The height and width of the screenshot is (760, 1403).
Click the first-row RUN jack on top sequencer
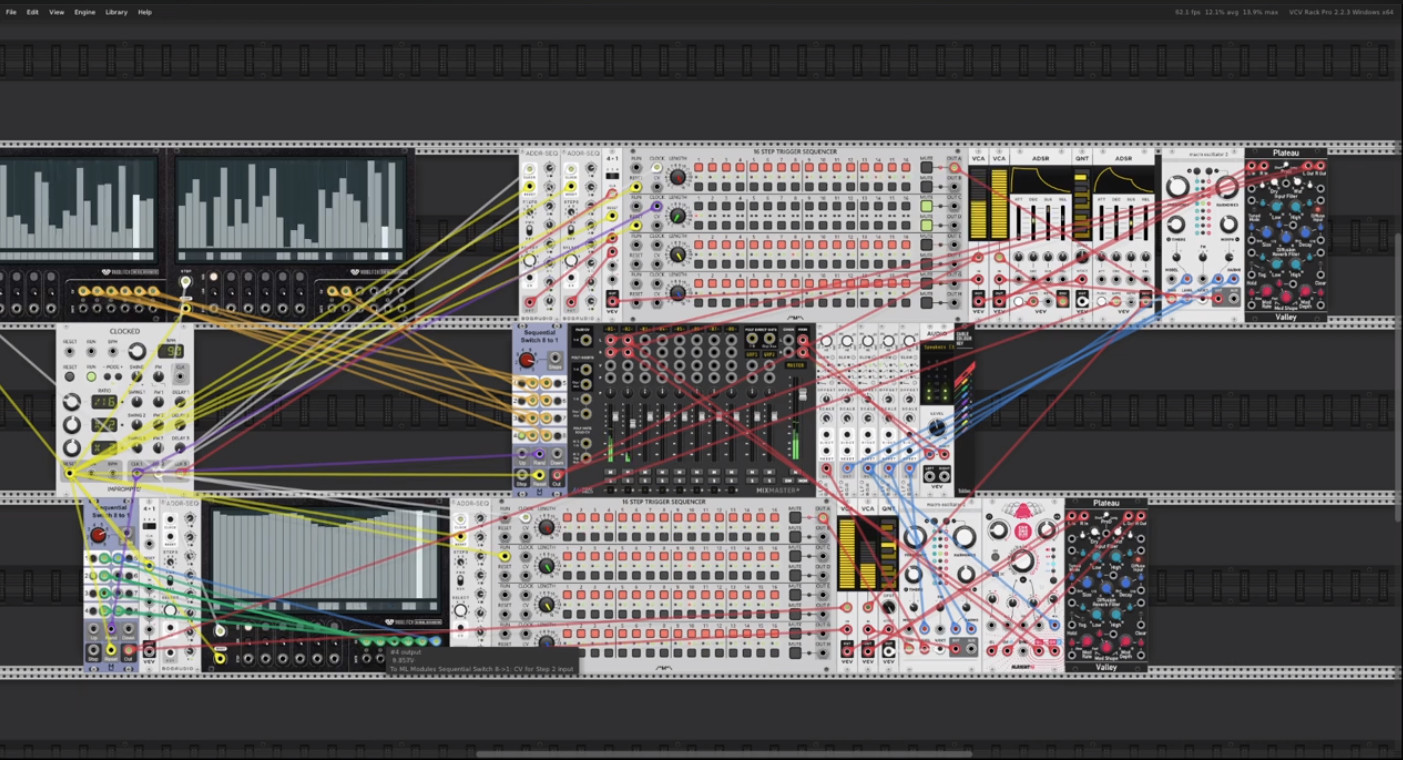coord(635,167)
